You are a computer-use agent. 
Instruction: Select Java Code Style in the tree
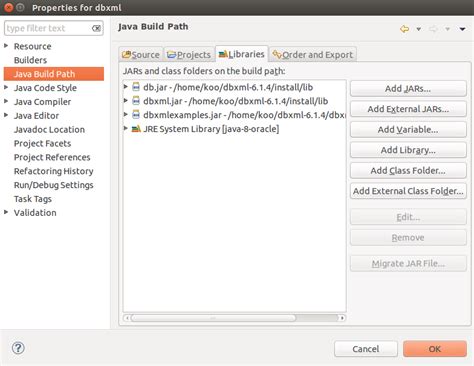pyautogui.click(x=45, y=88)
